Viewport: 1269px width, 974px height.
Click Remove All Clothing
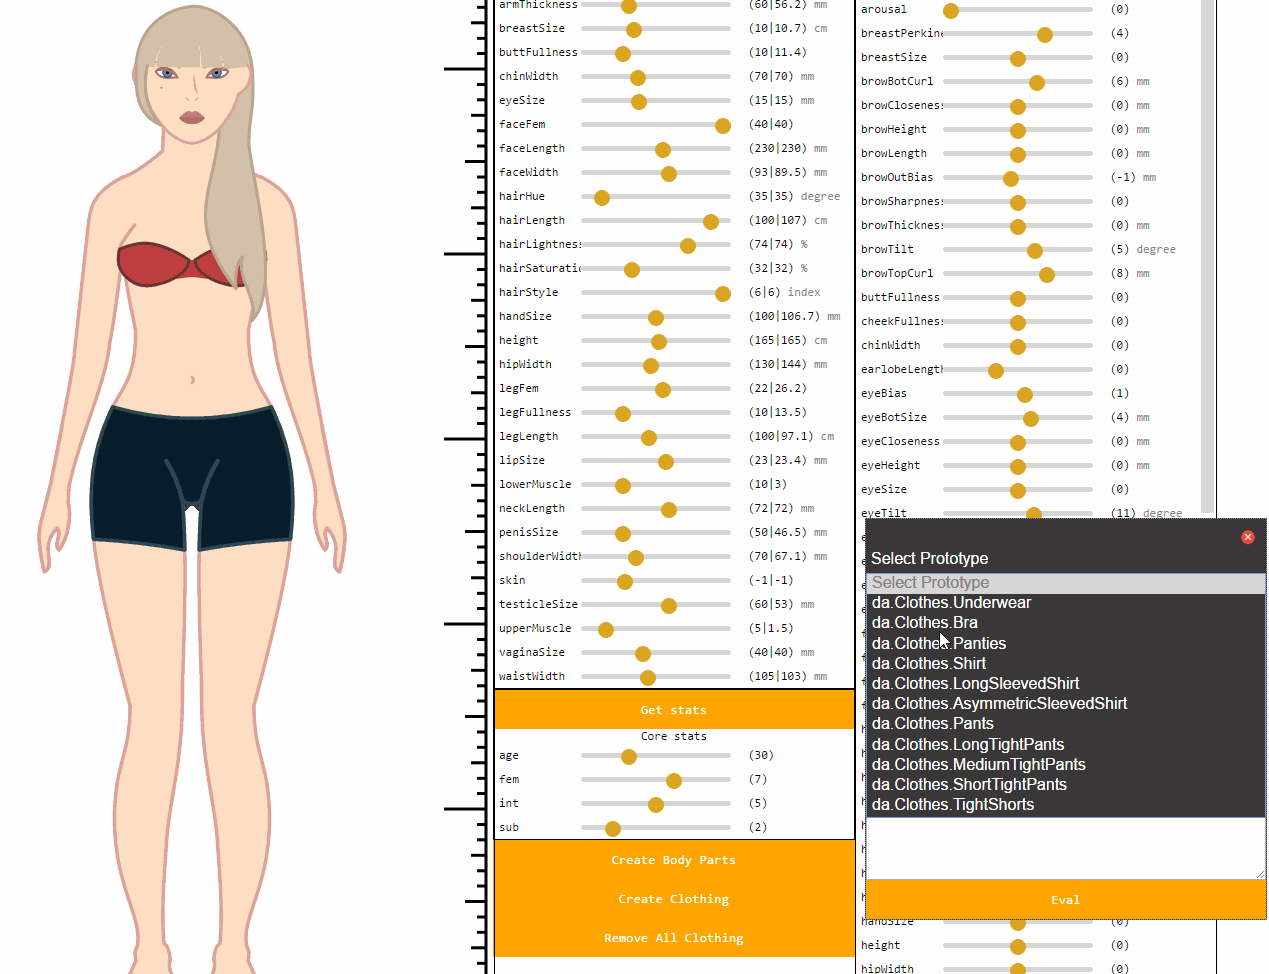click(x=673, y=938)
